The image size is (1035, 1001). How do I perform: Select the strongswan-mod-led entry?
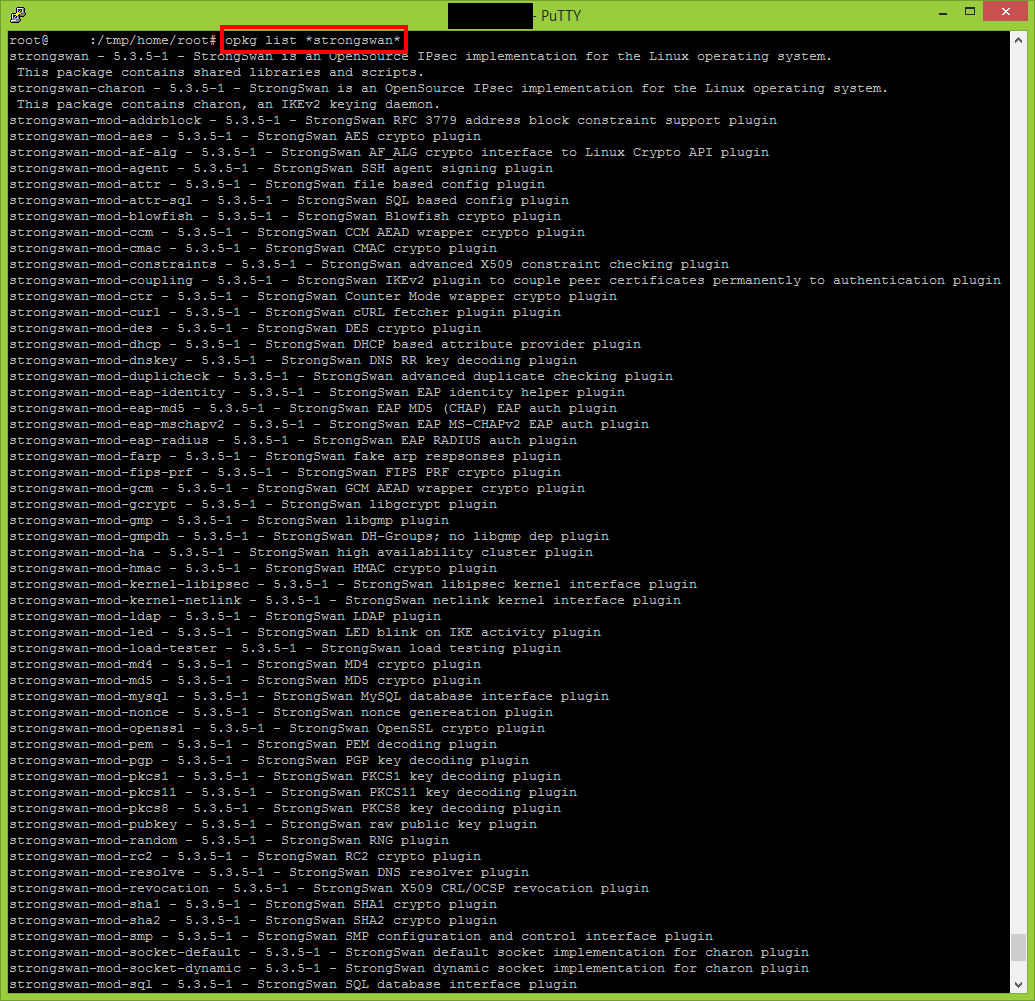[305, 633]
